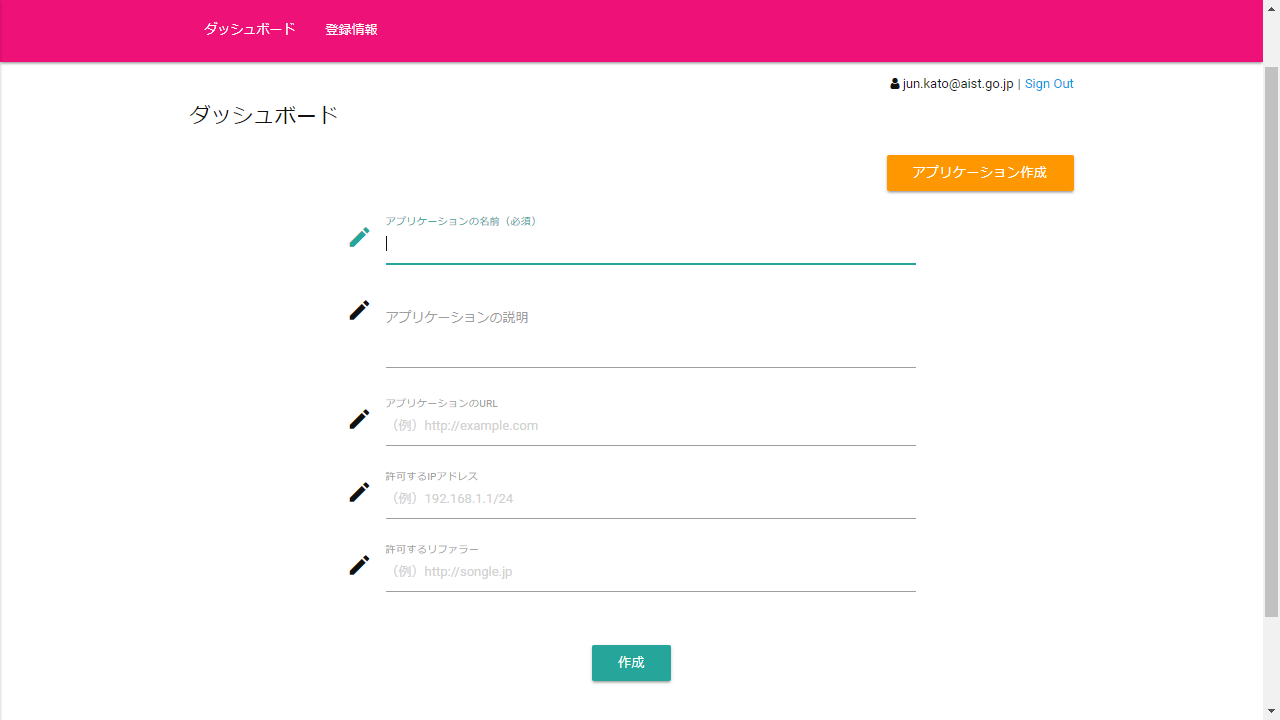Click into the アプリケーションのURL input field
Image resolution: width=1280 pixels, height=720 pixels.
650,426
